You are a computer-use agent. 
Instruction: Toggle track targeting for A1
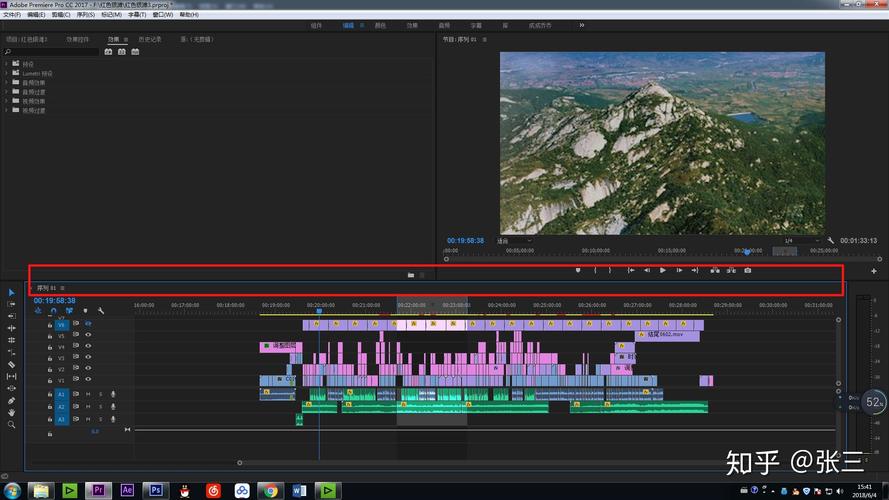(x=61, y=394)
